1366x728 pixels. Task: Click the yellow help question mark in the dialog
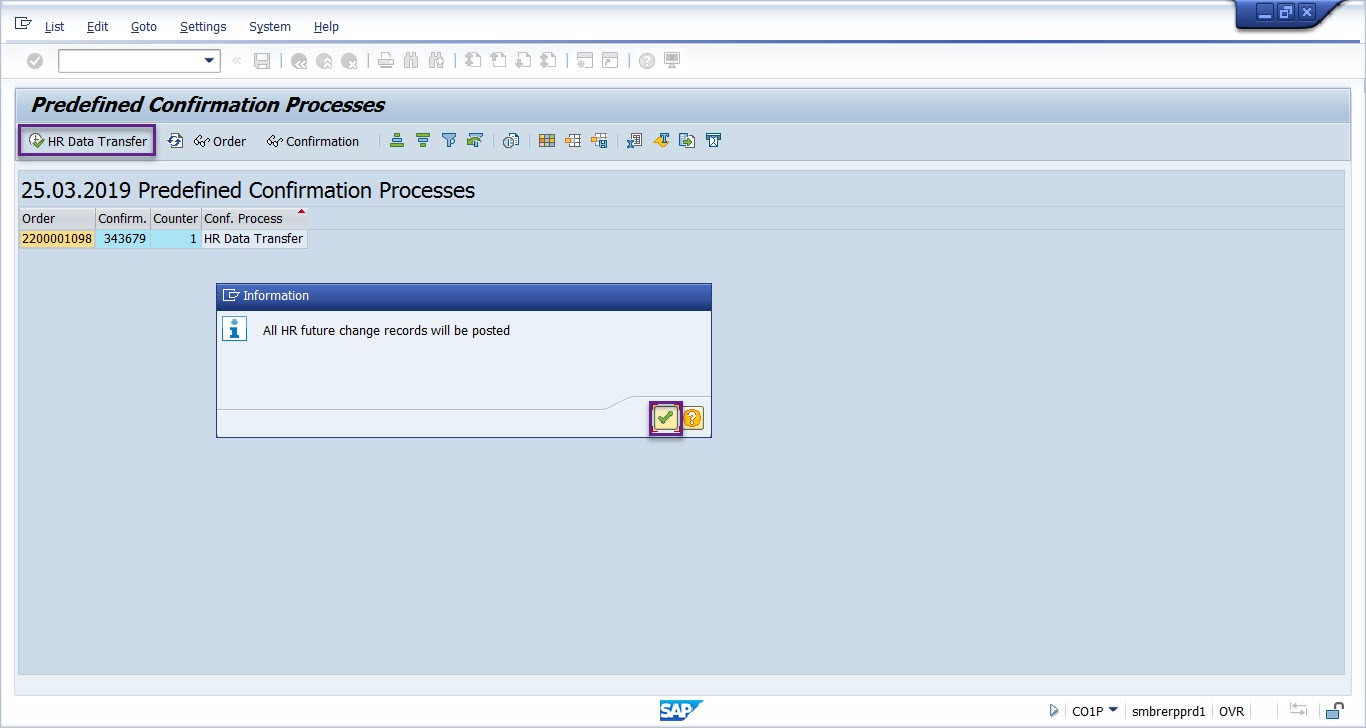pos(692,418)
